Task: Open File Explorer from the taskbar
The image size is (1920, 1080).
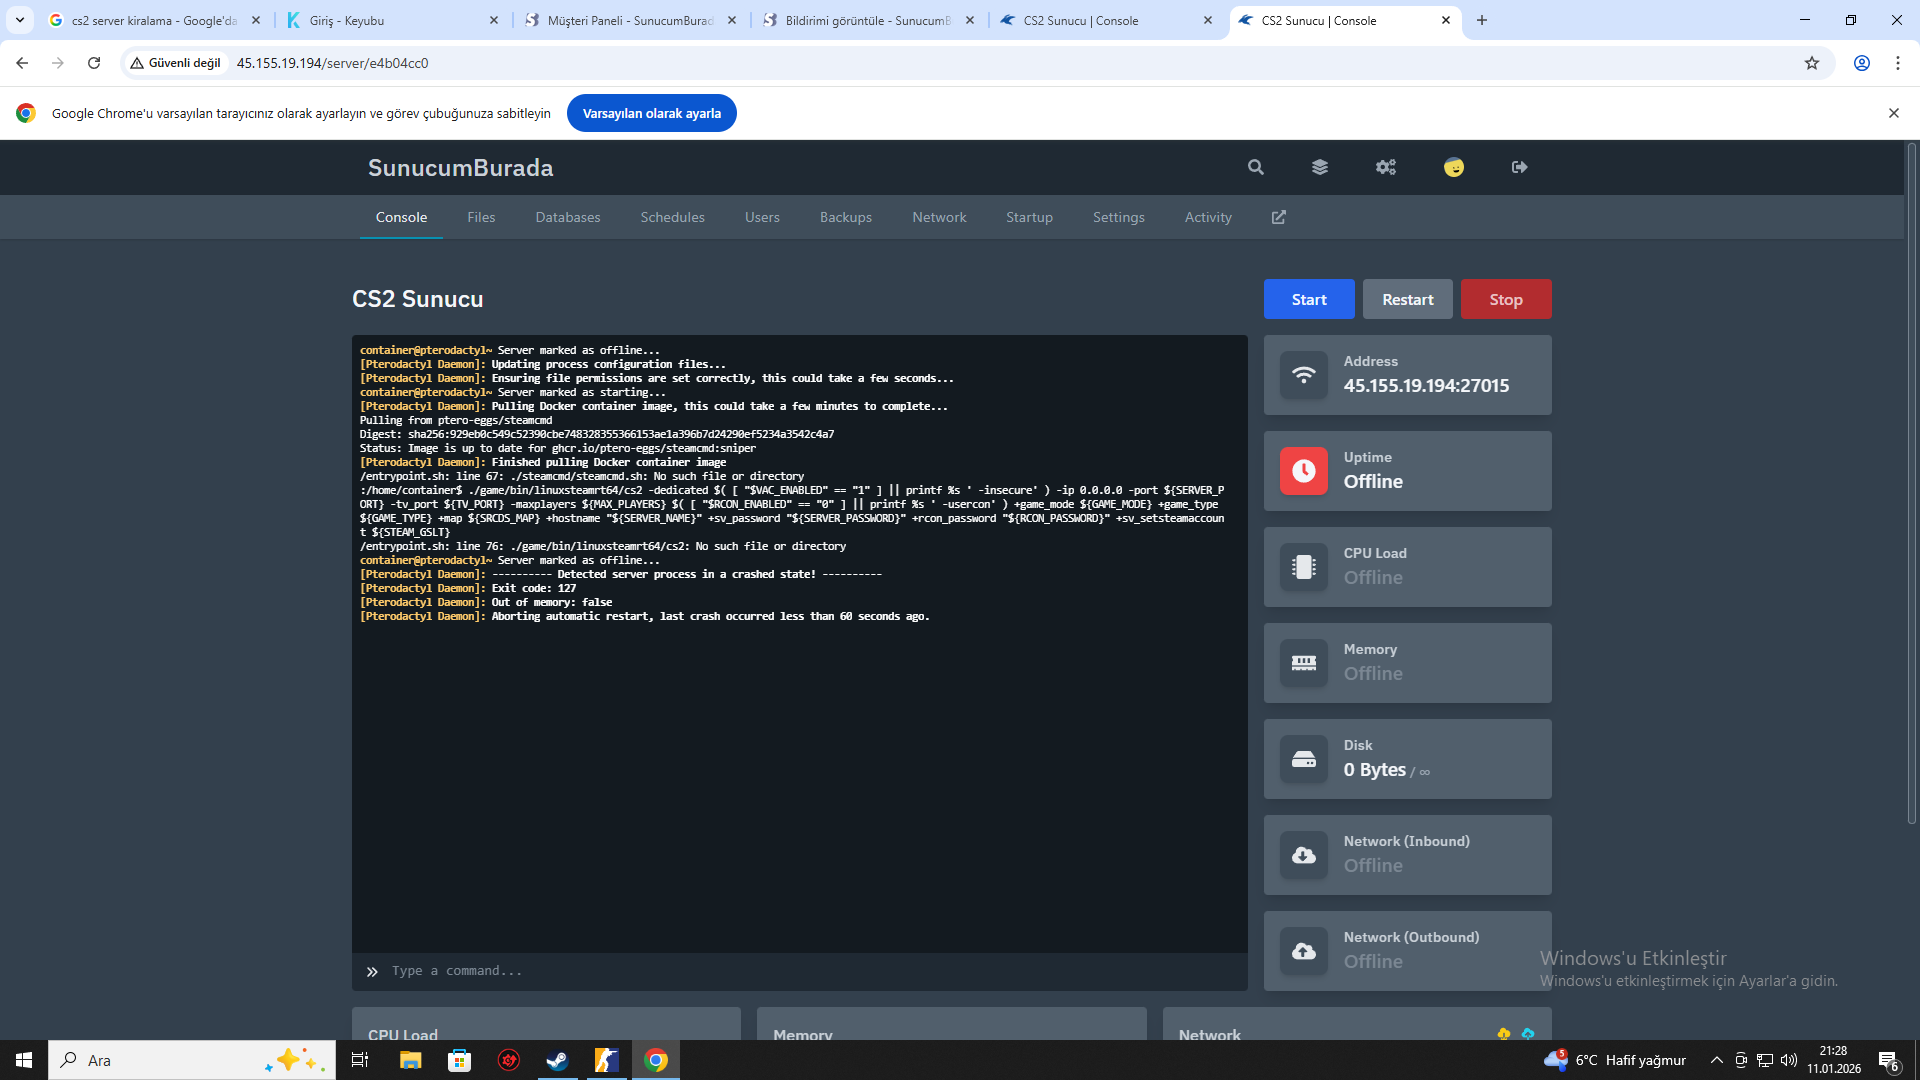Action: pos(411,1060)
